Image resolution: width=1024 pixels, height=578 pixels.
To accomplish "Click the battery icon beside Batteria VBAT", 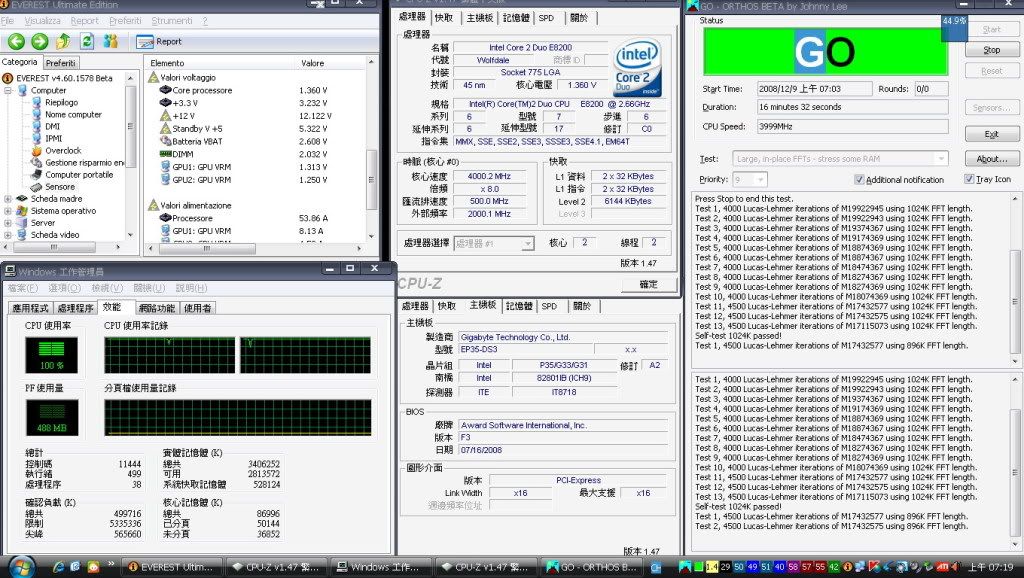I will (x=166, y=141).
